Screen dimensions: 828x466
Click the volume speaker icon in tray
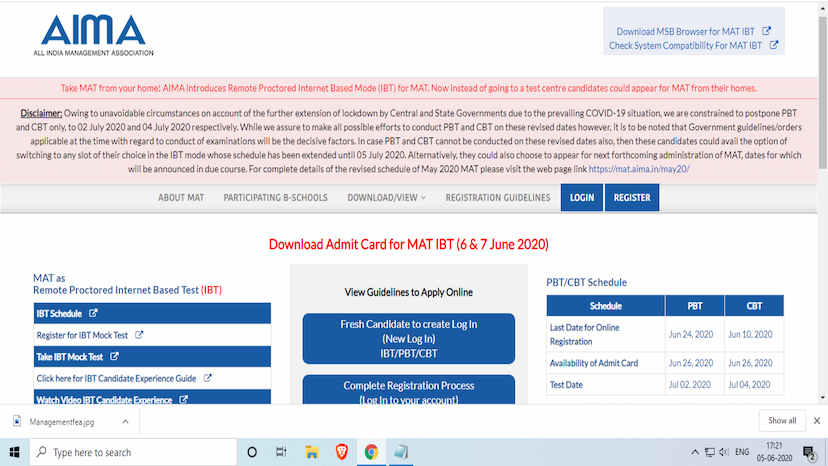click(724, 452)
